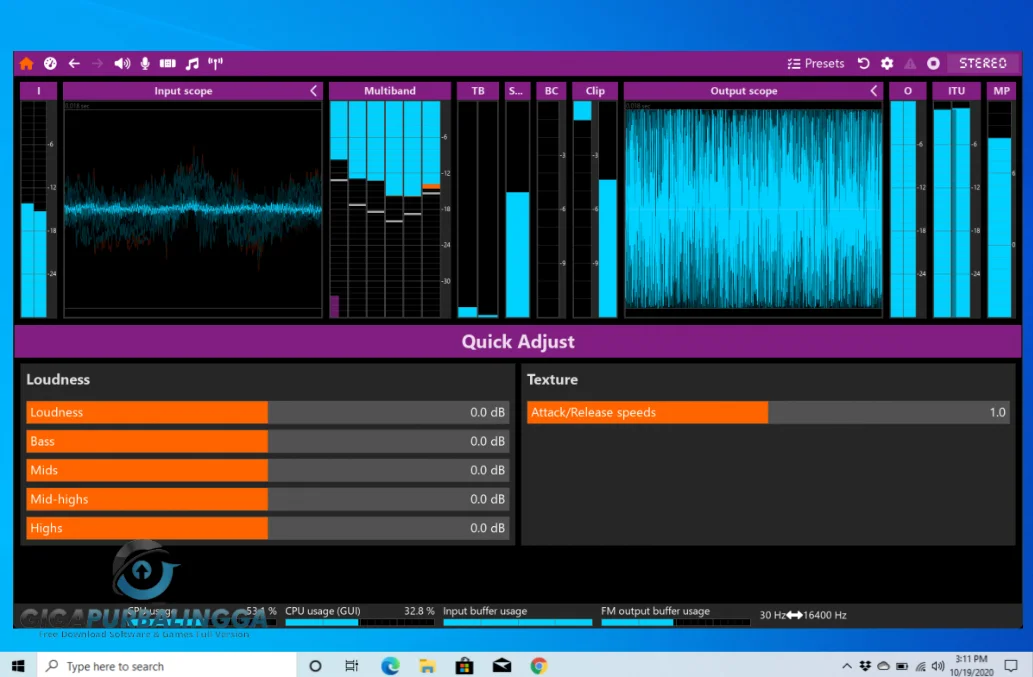The width and height of the screenshot is (1033, 677).
Task: Select the Input scope header
Action: click(x=184, y=91)
